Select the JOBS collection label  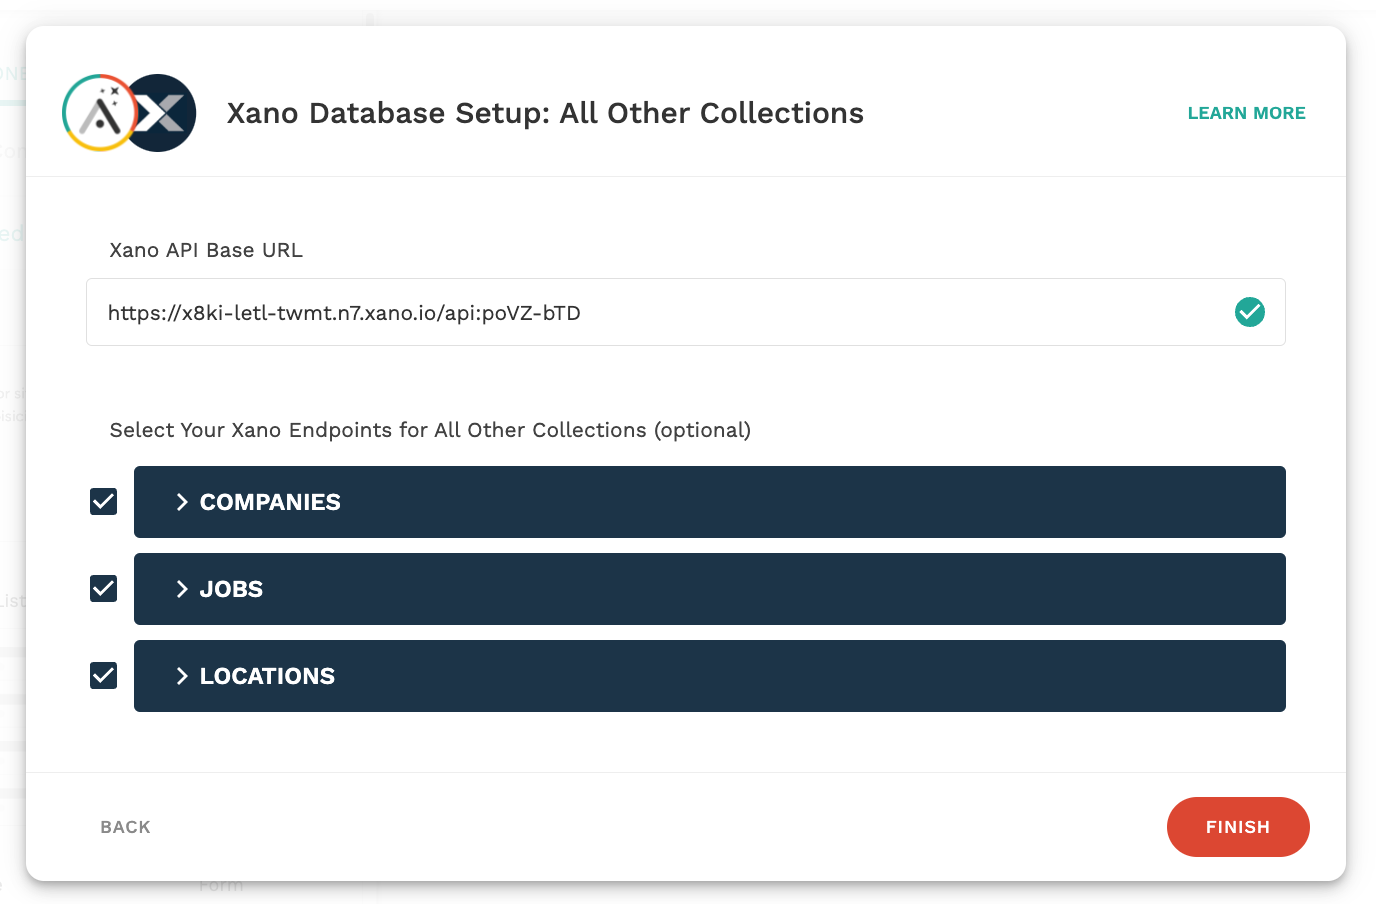click(231, 589)
